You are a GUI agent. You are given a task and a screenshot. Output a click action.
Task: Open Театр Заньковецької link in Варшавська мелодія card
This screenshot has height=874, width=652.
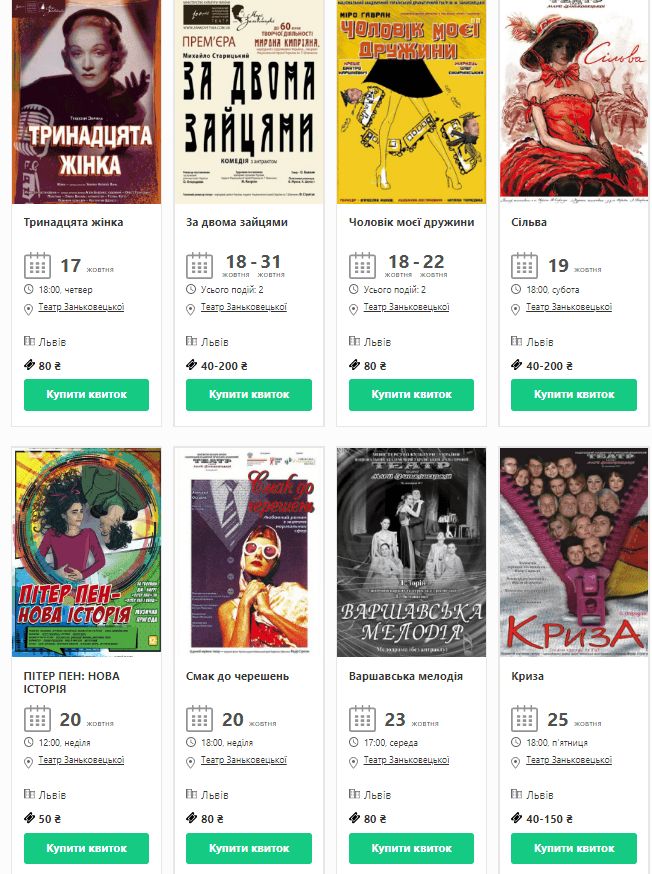pos(406,760)
